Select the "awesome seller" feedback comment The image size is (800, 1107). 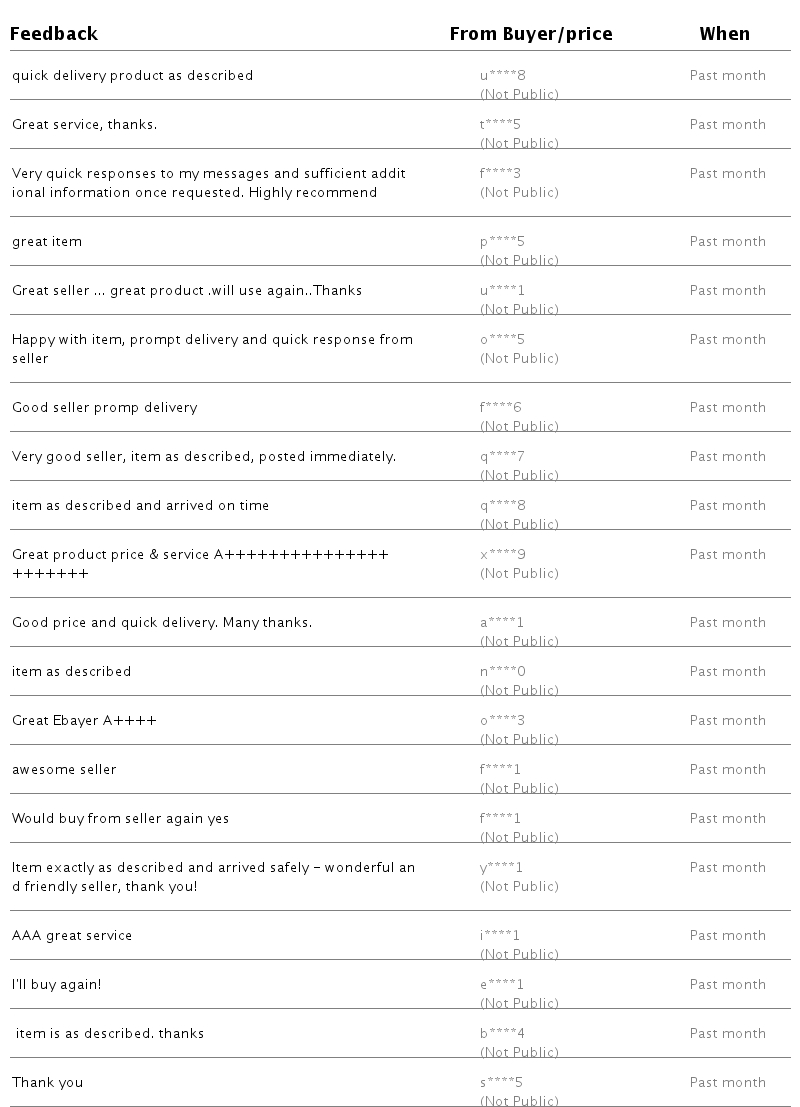coord(64,769)
